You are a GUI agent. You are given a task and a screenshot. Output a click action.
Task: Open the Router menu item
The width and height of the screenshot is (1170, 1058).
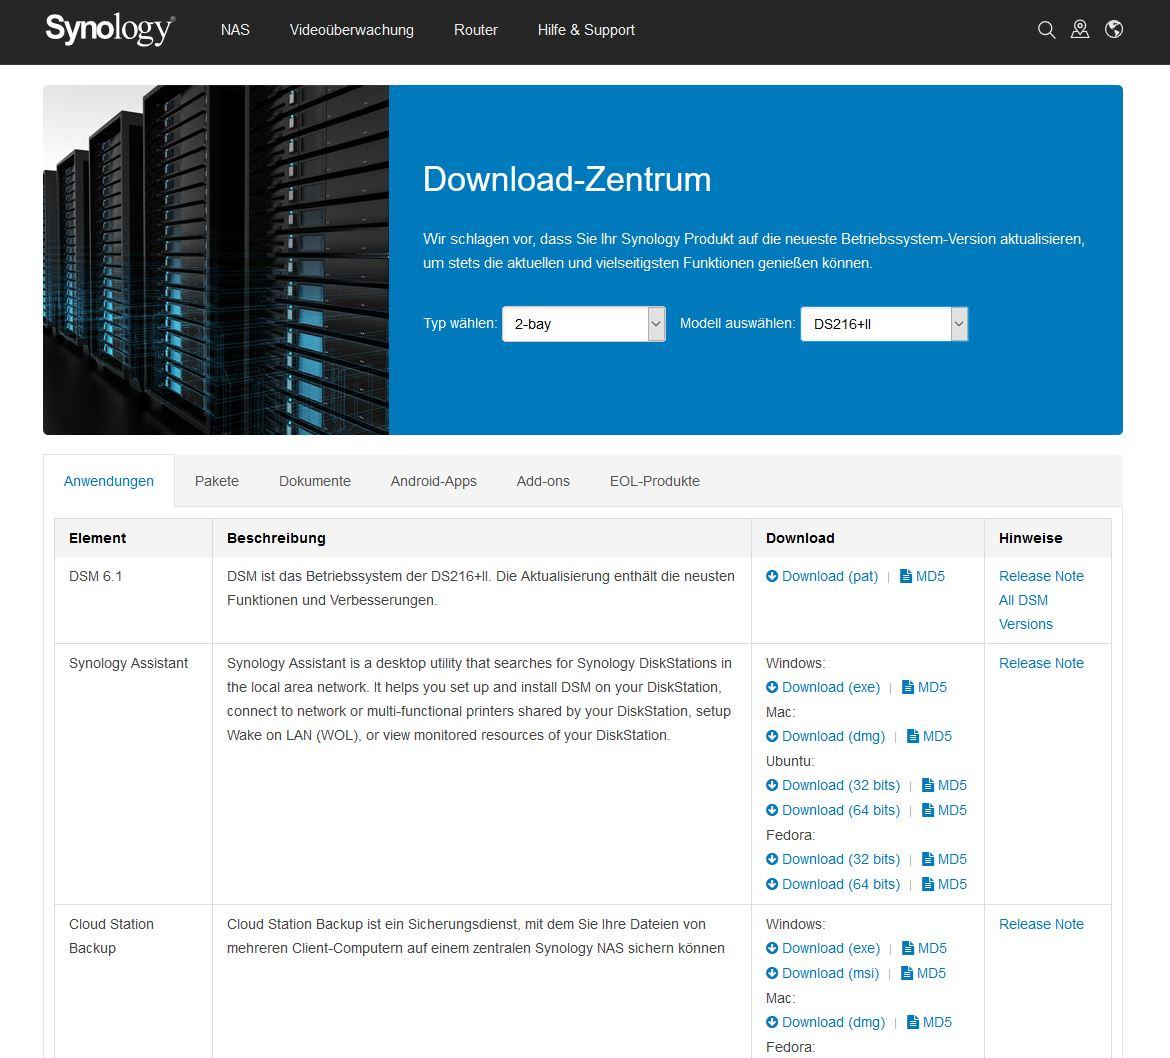coord(475,30)
